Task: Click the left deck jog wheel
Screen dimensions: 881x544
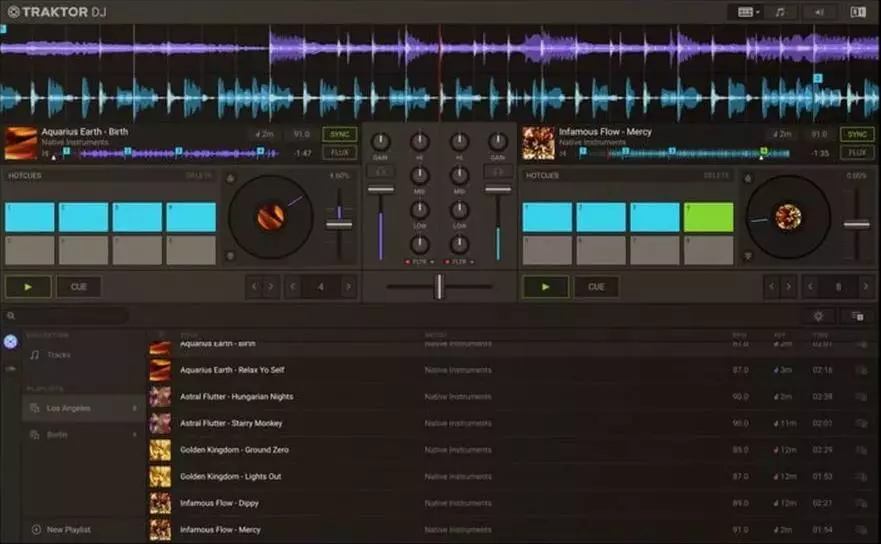Action: click(x=271, y=217)
